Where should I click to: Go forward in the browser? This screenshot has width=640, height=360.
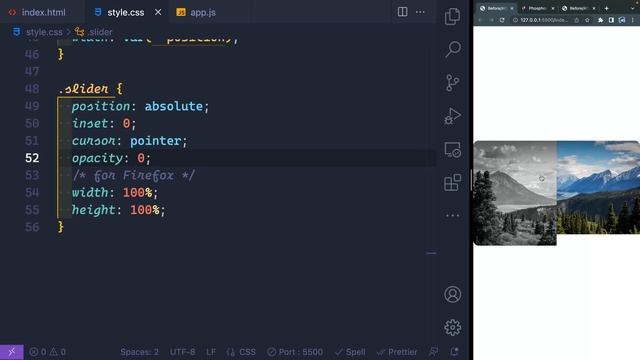coord(491,20)
